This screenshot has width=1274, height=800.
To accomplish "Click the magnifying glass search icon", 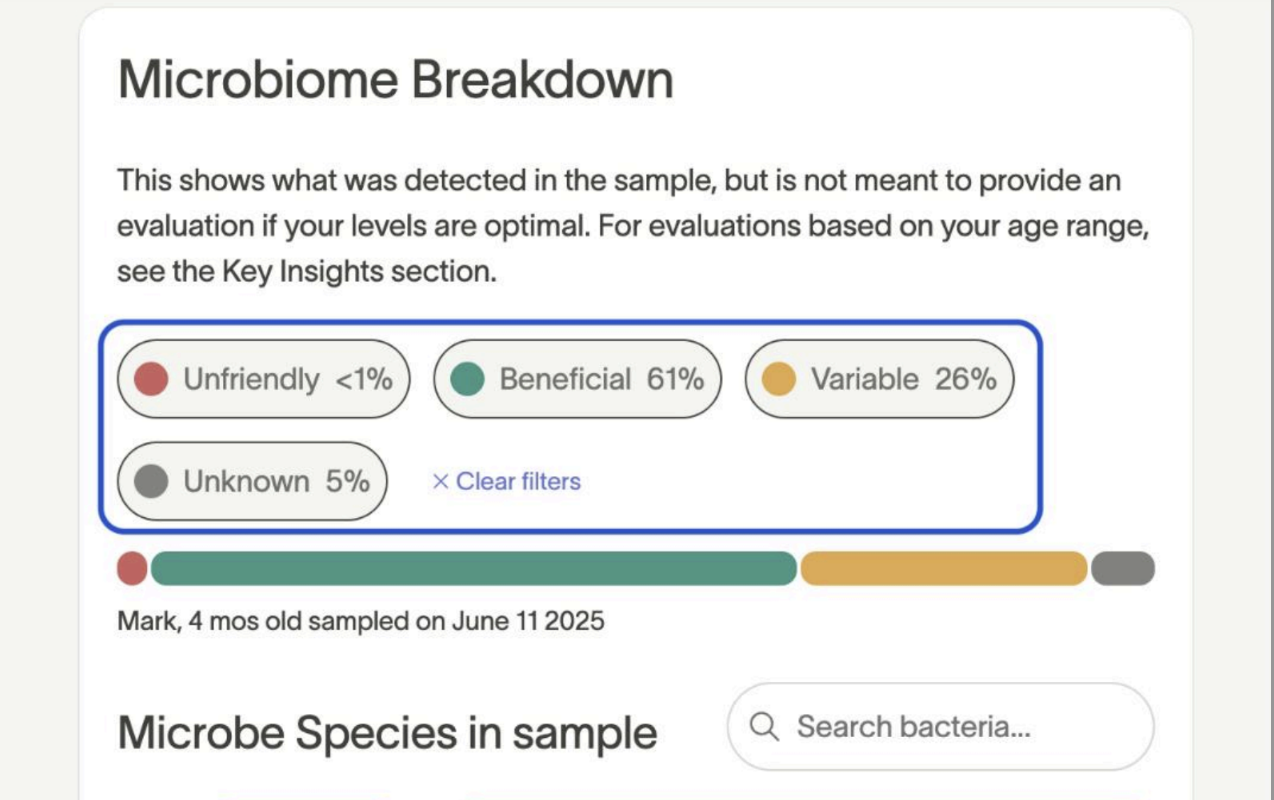I will point(764,727).
